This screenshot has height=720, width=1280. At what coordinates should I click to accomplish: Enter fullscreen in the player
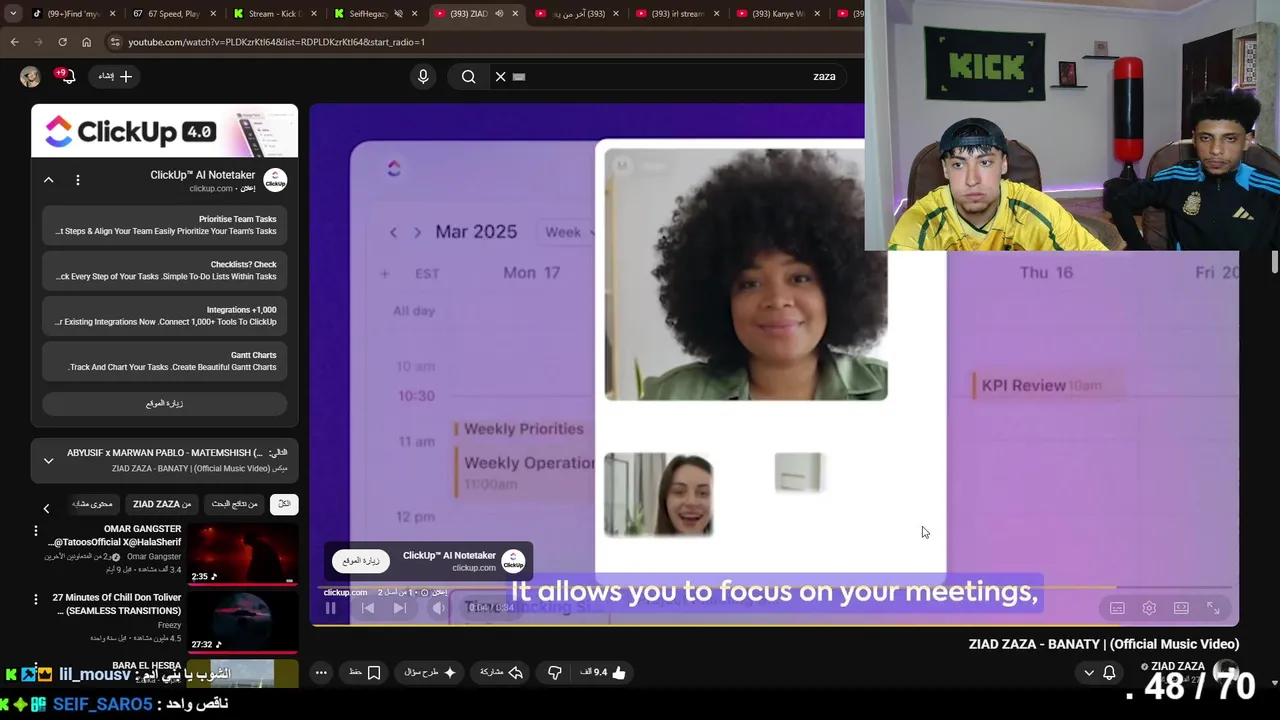[x=1213, y=608]
